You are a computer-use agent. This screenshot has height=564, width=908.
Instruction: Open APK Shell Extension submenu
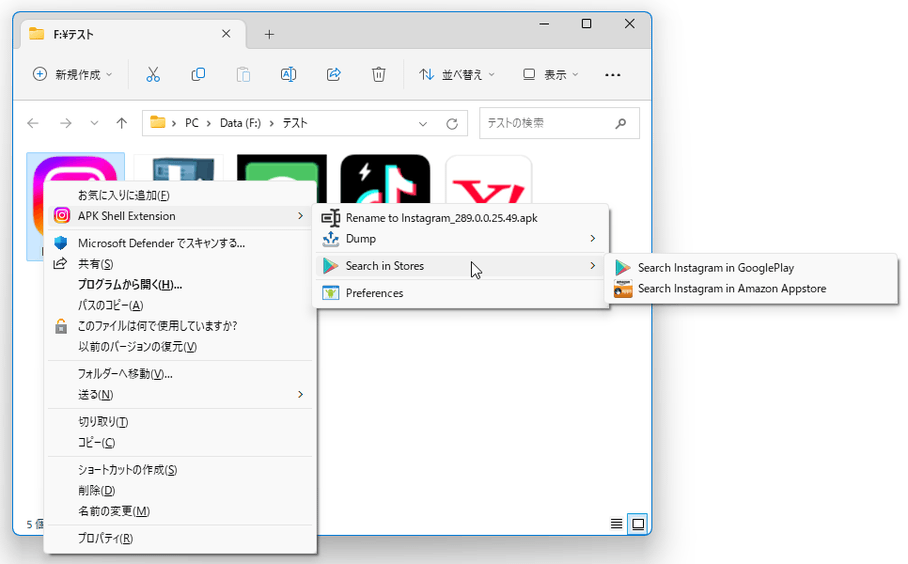181,216
